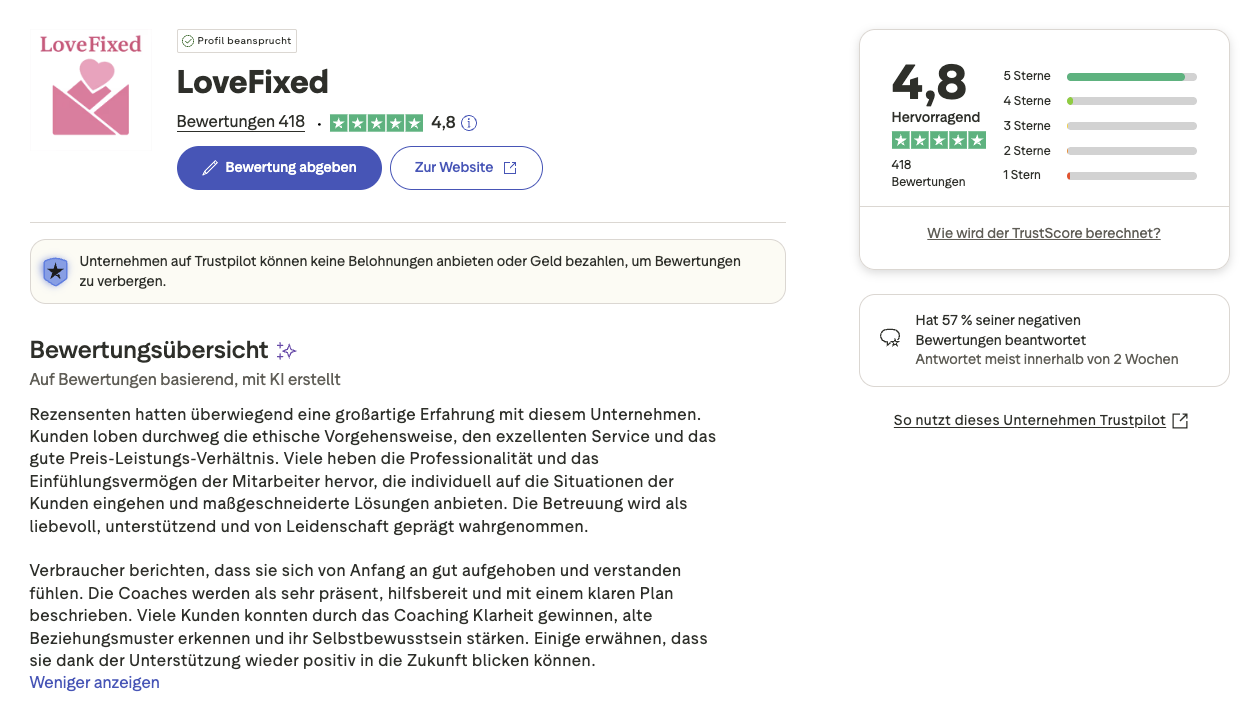This screenshot has width=1254, height=717.
Task: Click the checkmark icon in Profil beansprucht badge
Action: [x=189, y=41]
